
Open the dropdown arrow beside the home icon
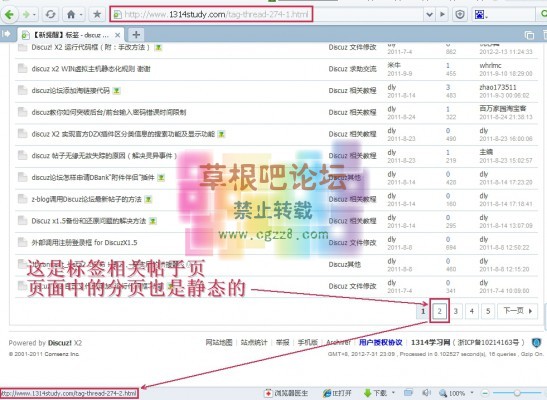(x=81, y=15)
